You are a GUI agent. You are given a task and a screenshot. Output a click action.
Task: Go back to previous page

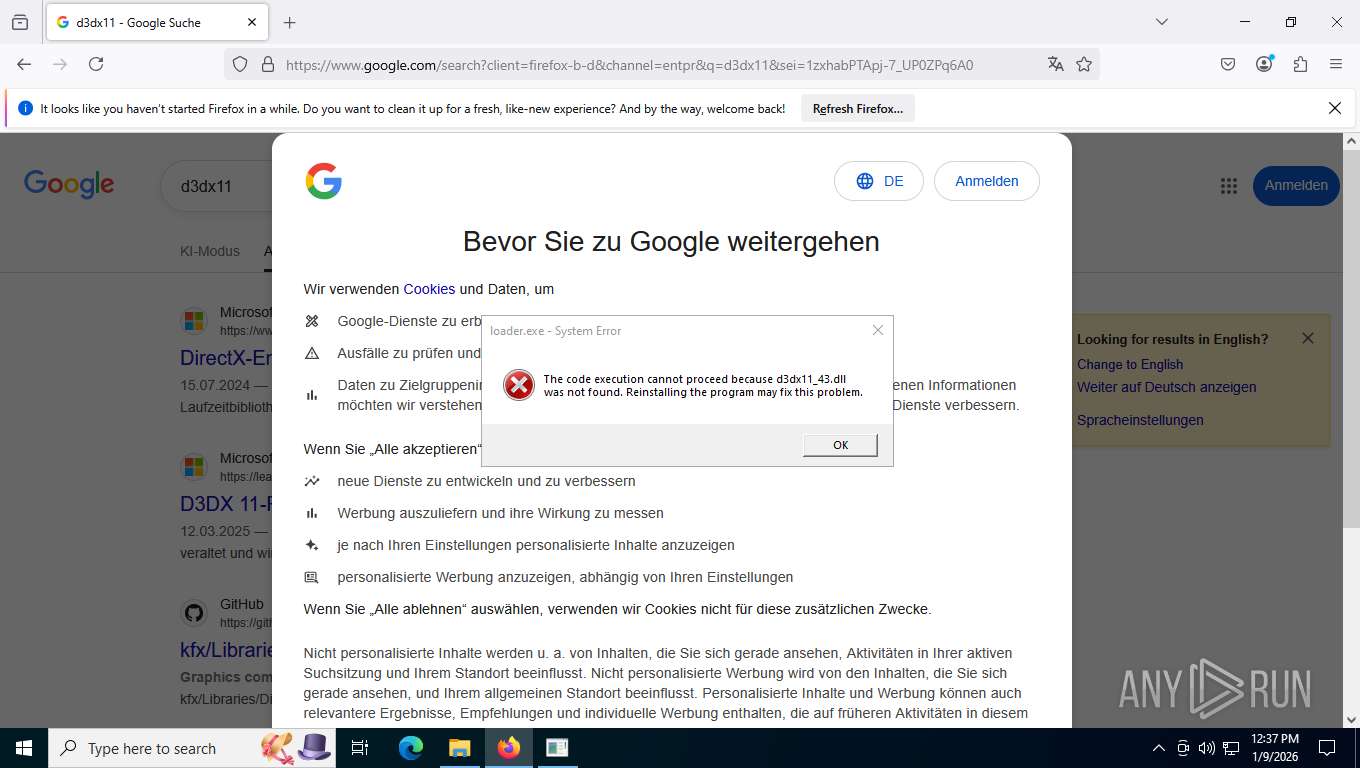tap(24, 64)
